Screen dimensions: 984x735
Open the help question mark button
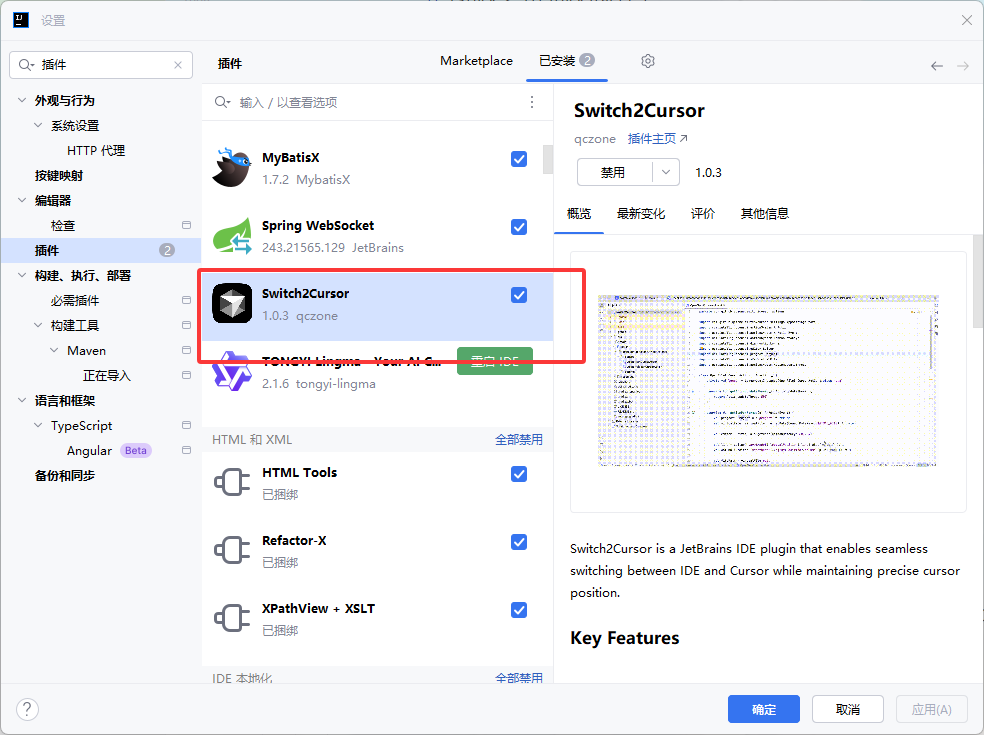pyautogui.click(x=27, y=709)
